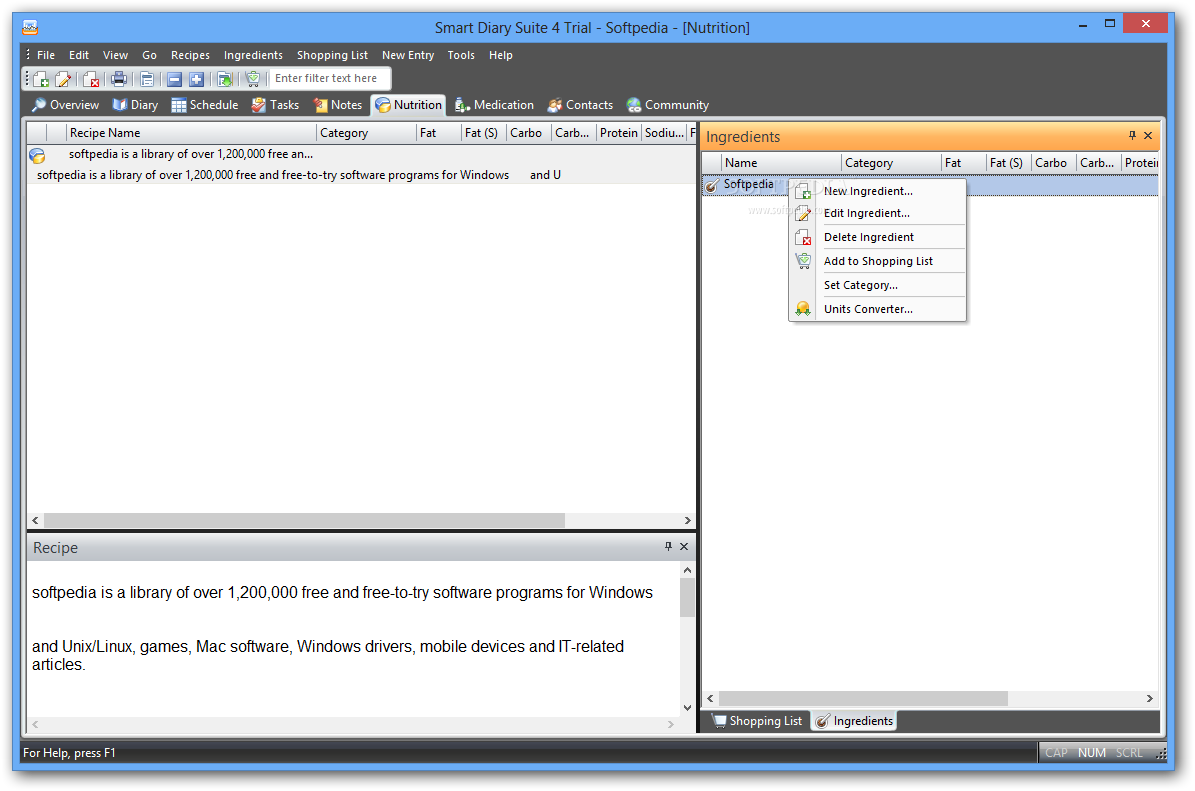This screenshot has height=791, width=1195.
Task: Close the Ingredients panel
Action: pos(1148,136)
